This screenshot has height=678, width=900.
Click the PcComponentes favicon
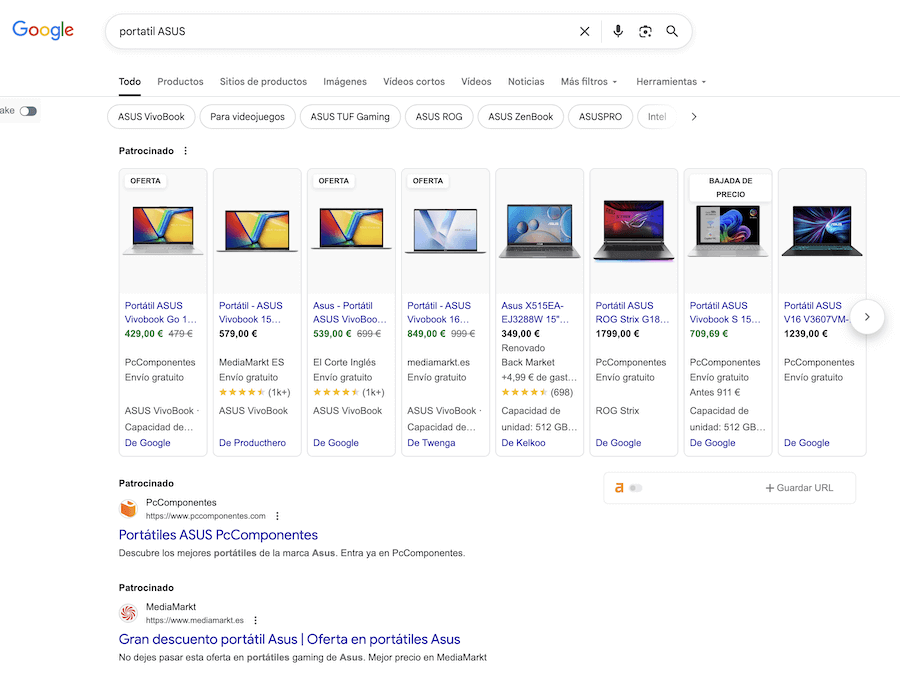[x=128, y=509]
